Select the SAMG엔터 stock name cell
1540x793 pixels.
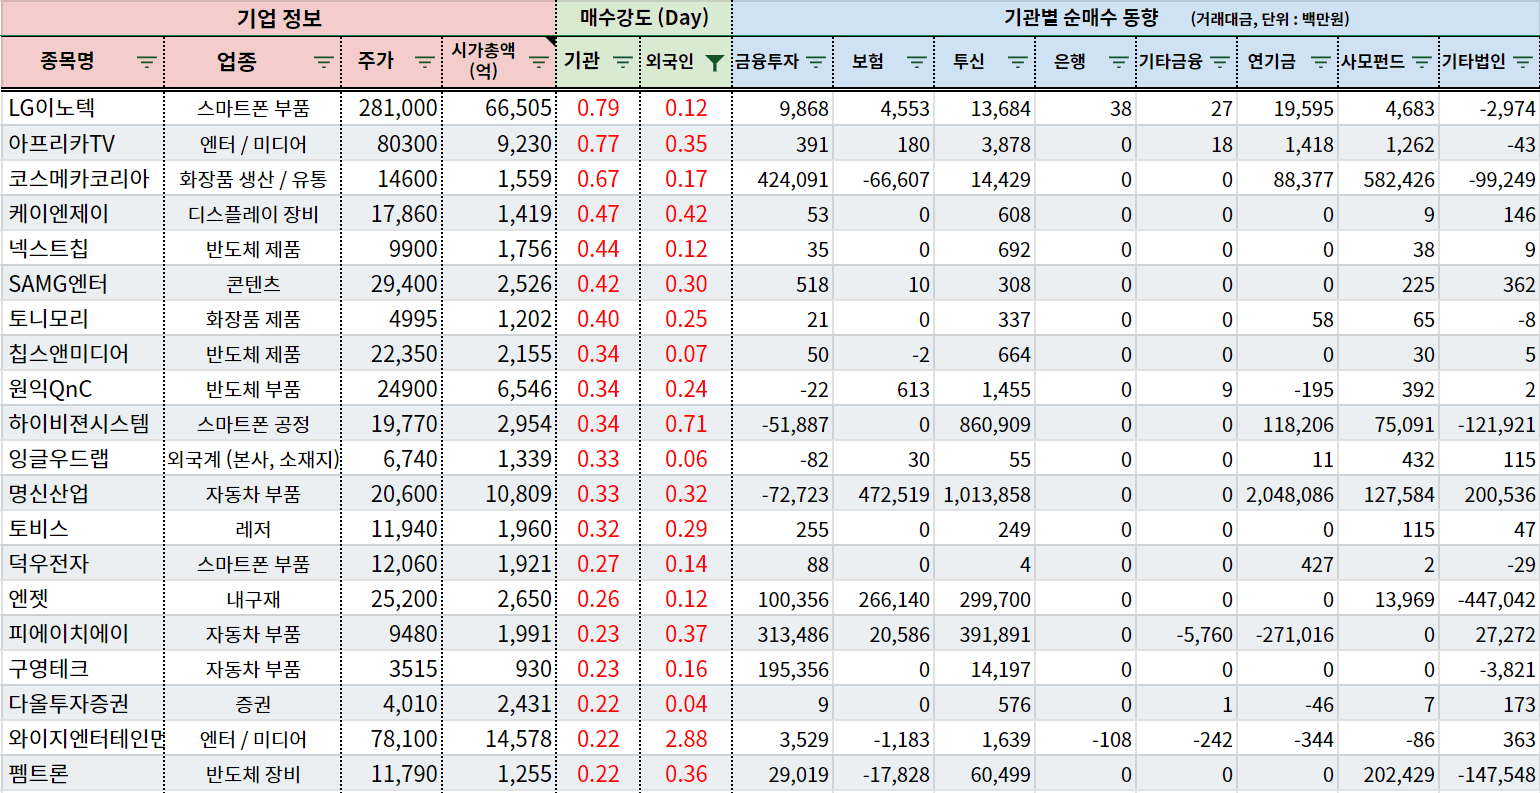click(82, 284)
